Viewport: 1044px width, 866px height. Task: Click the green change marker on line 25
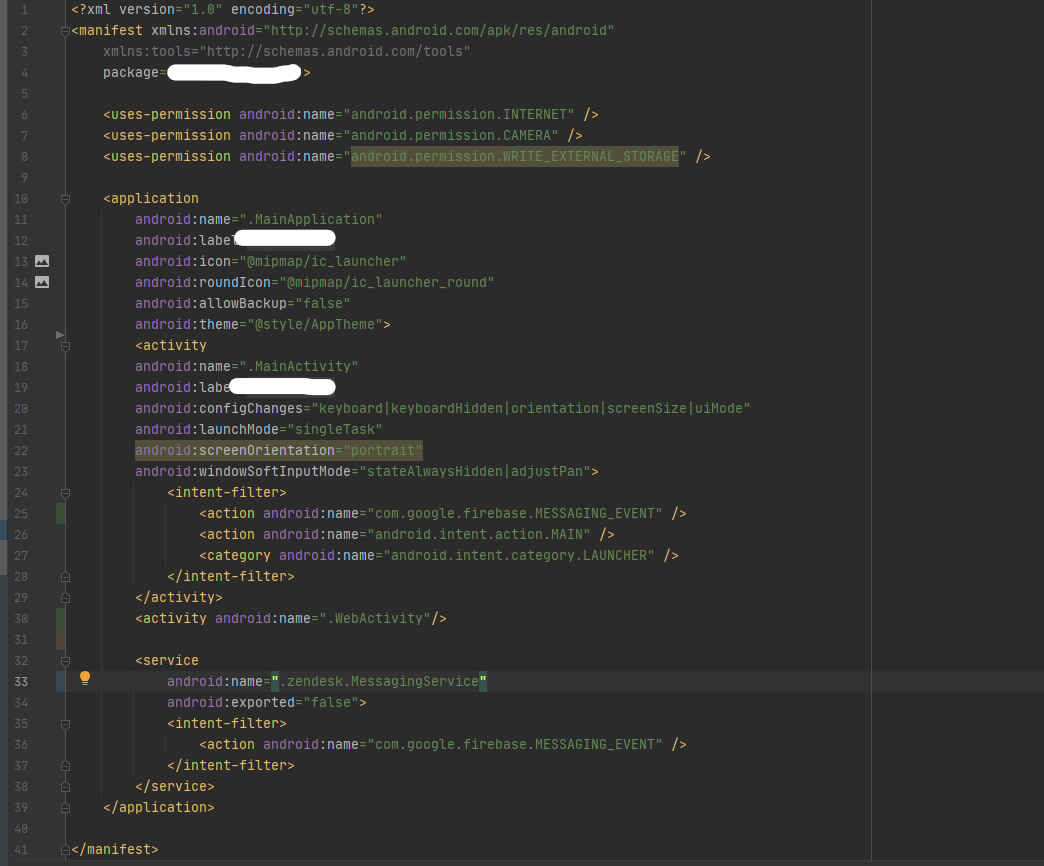pyautogui.click(x=61, y=513)
